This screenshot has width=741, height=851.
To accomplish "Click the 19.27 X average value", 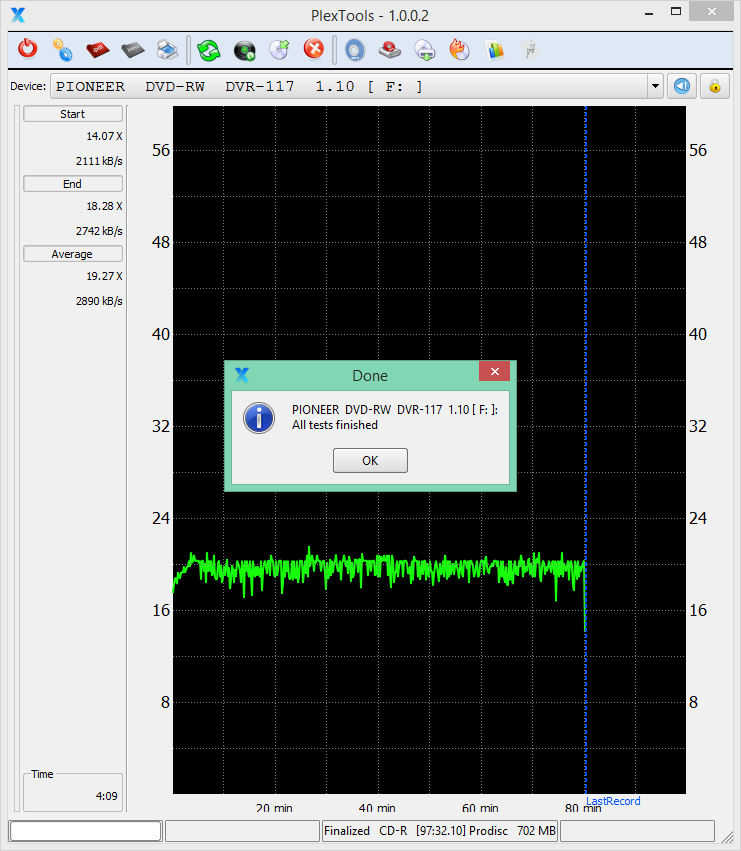I will click(x=104, y=276).
